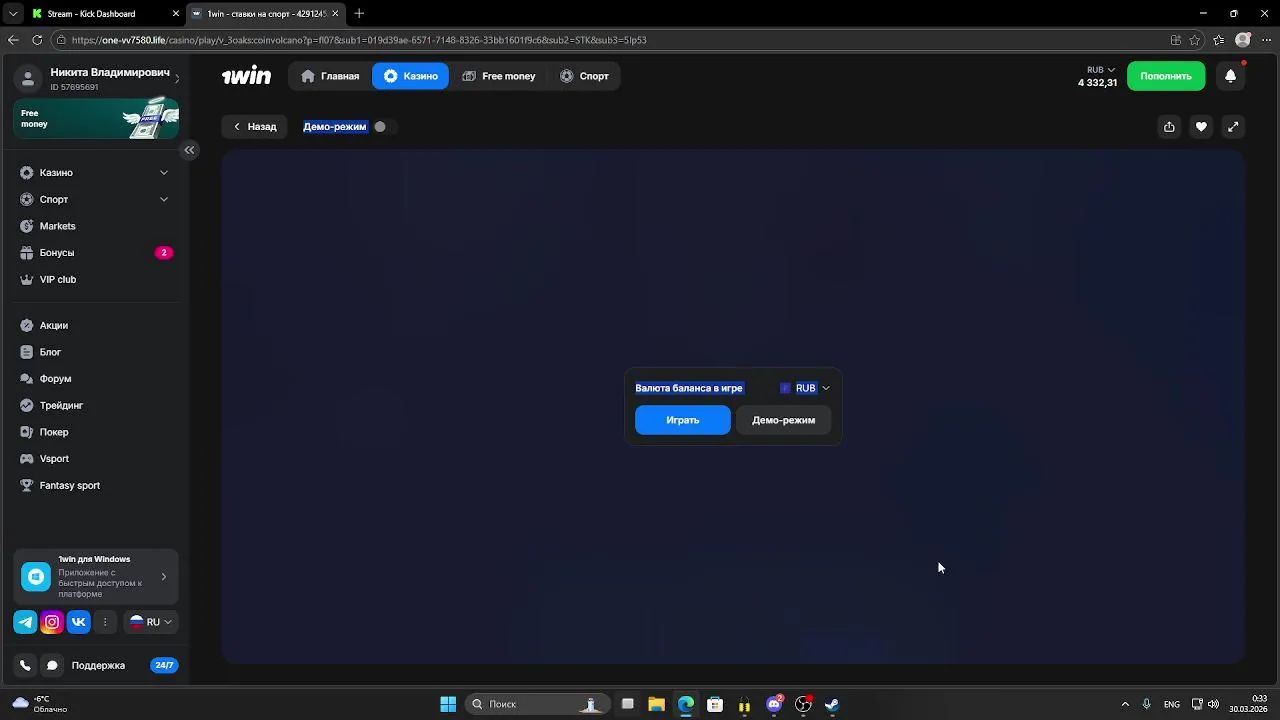Select the Спорт top navigation tab

(x=584, y=76)
